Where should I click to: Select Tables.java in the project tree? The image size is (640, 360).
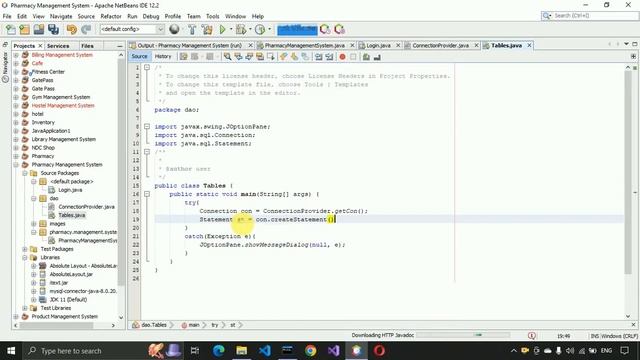click(71, 215)
